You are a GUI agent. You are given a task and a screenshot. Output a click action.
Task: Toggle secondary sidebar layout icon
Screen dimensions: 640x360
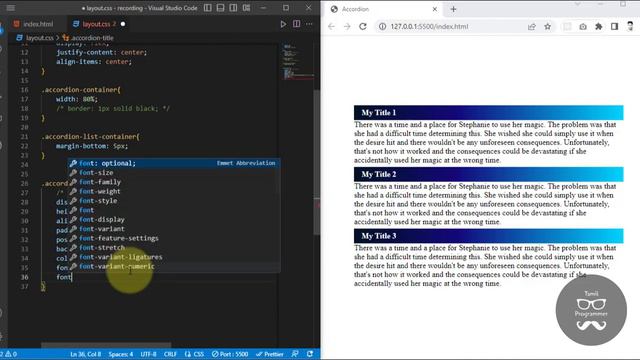[x=233, y=8]
